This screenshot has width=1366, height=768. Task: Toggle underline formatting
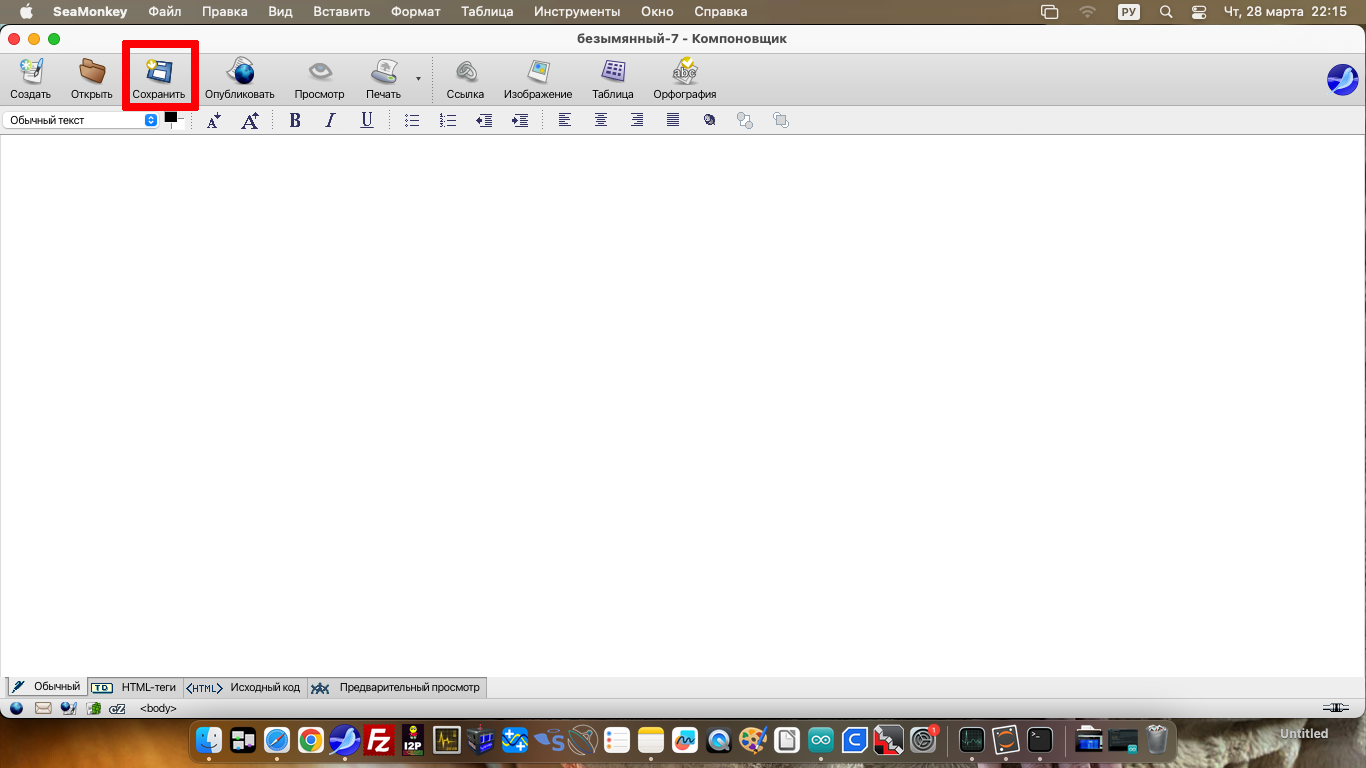[x=367, y=120]
